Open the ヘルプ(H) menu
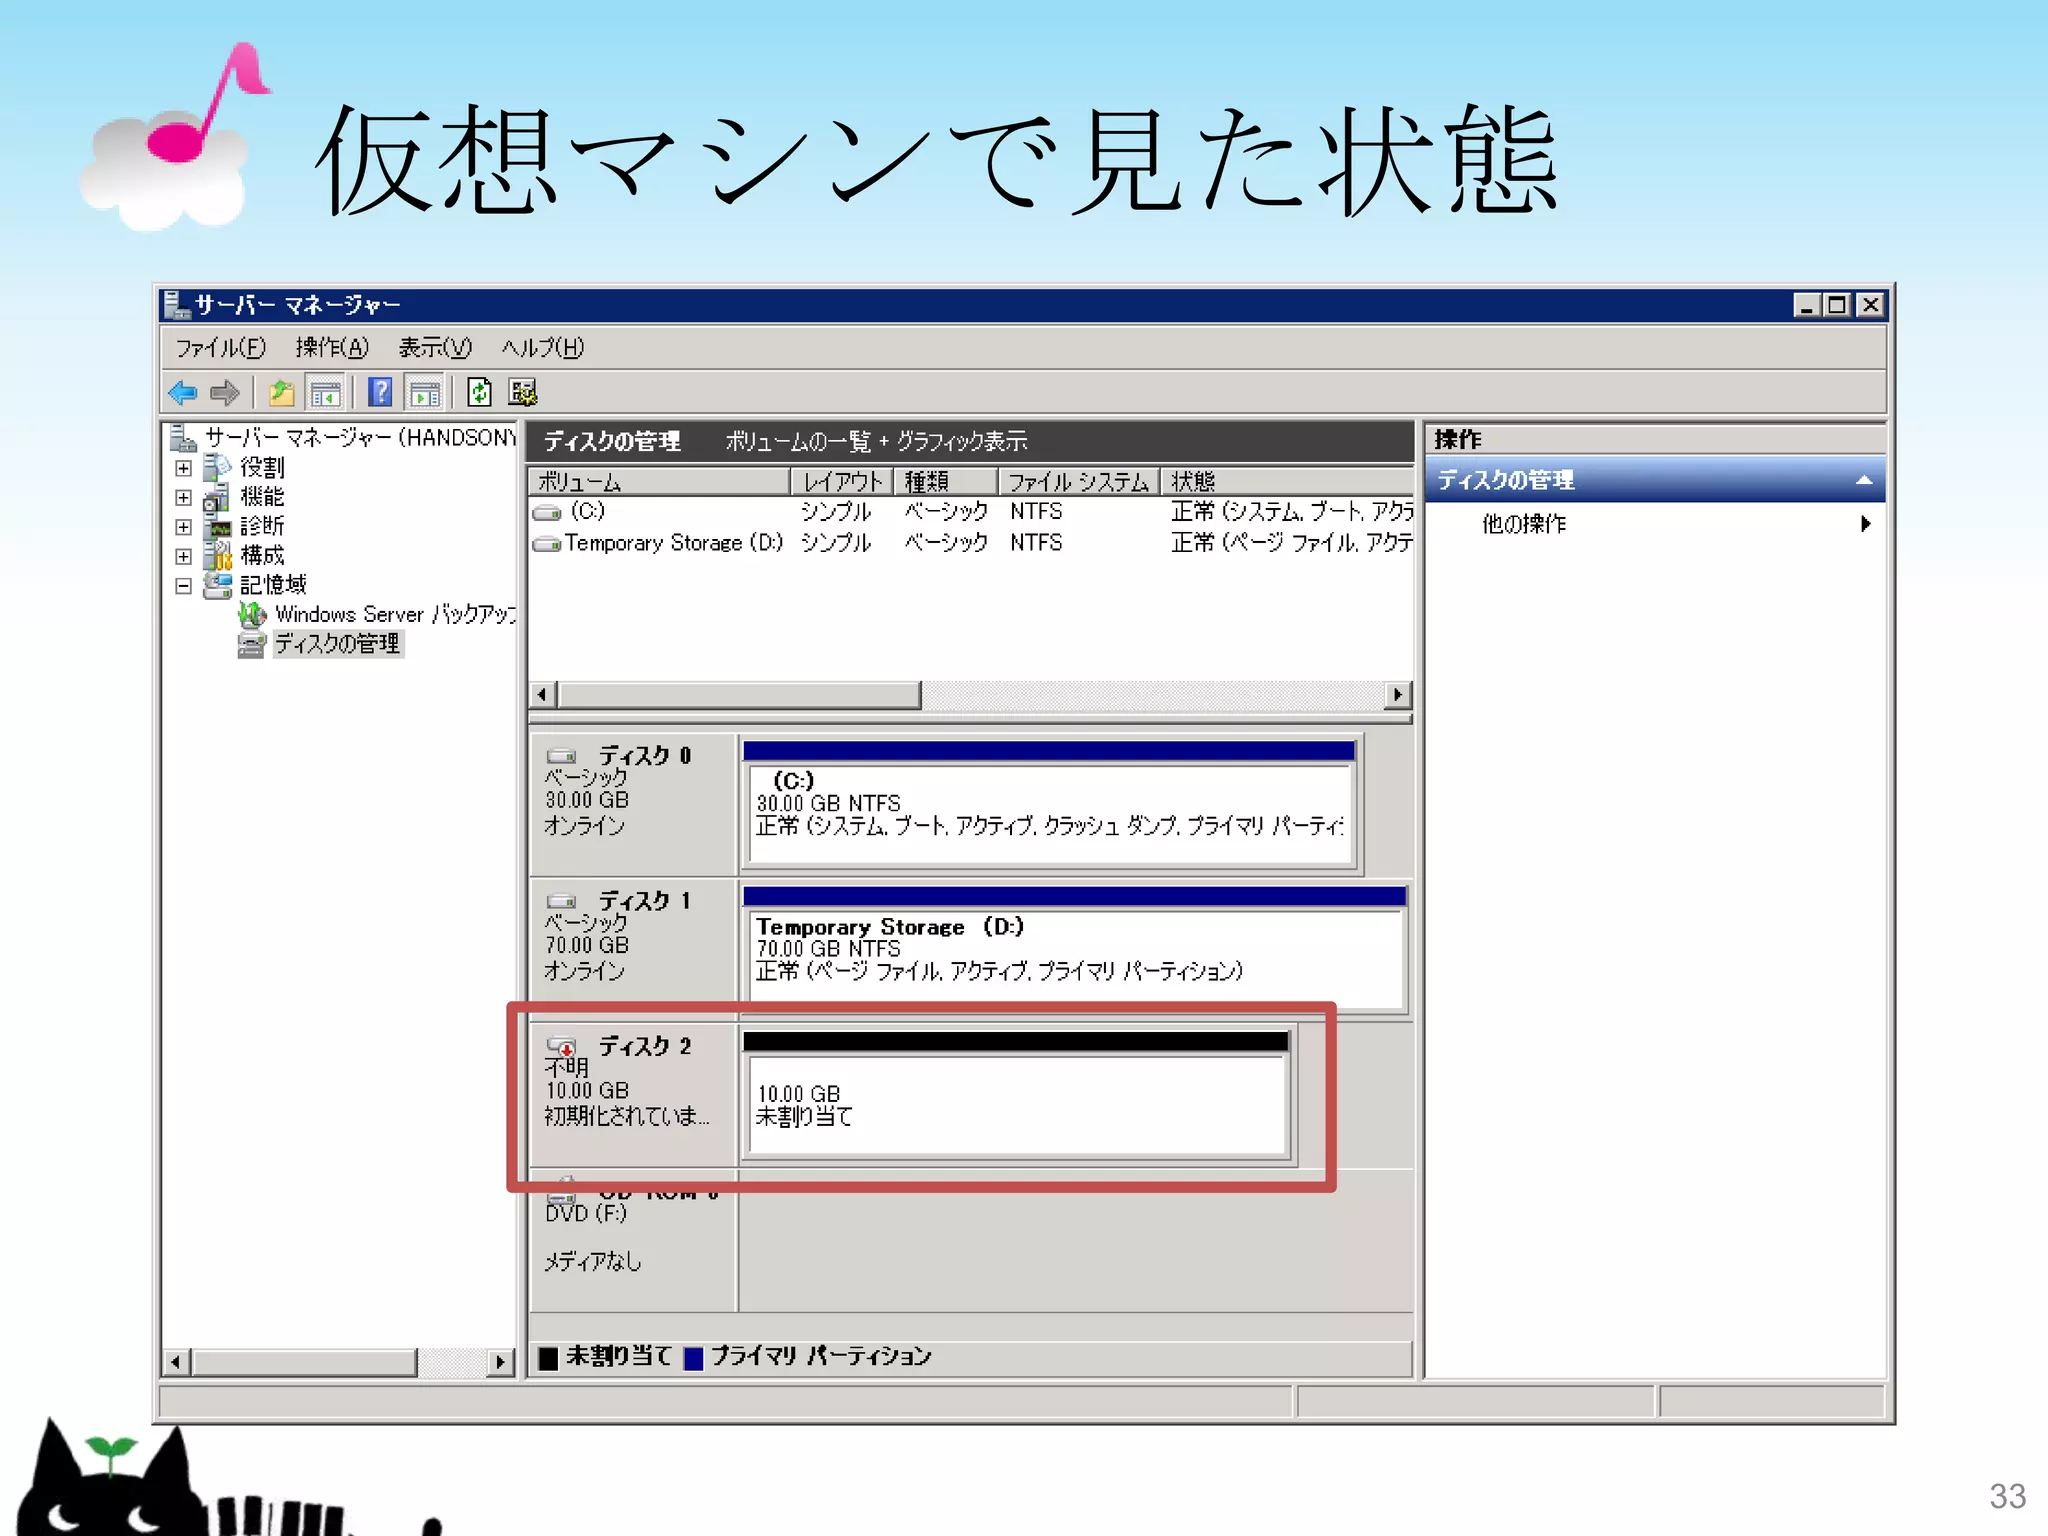The height and width of the screenshot is (1536, 2048). coord(543,348)
